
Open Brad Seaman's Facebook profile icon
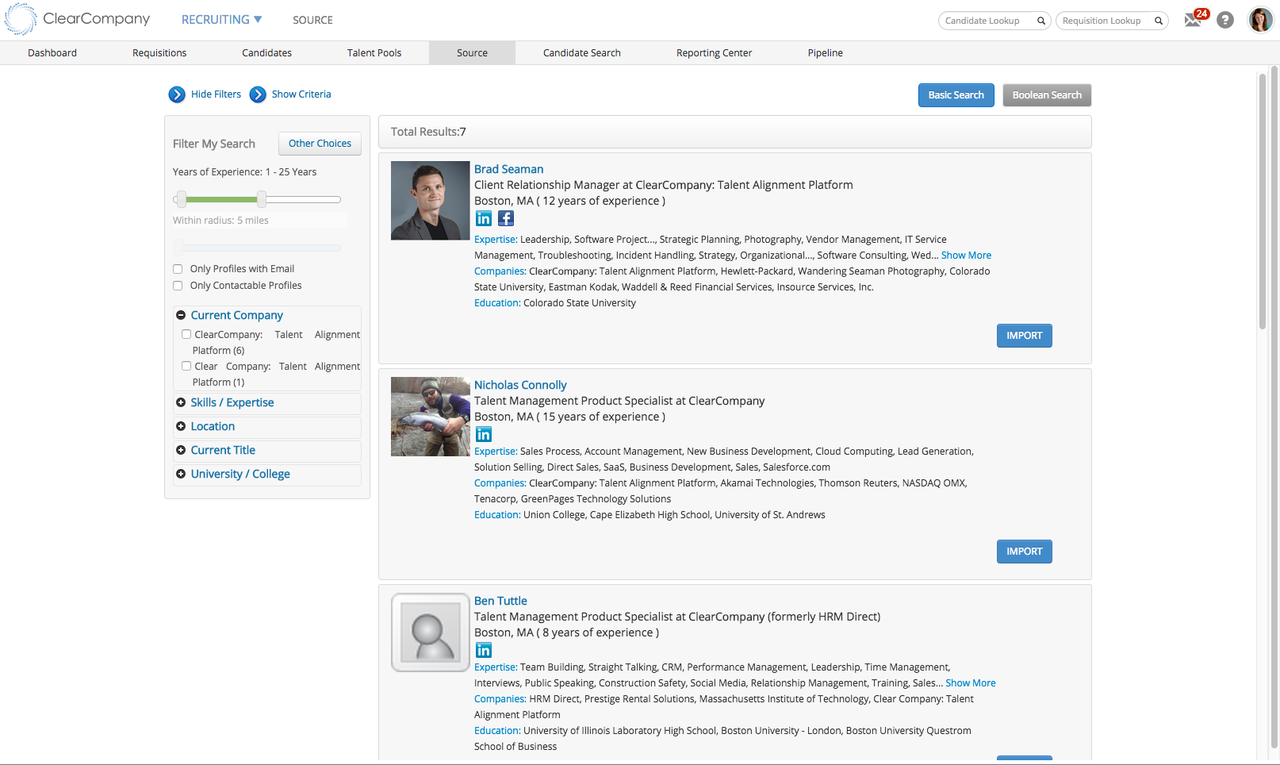click(505, 217)
